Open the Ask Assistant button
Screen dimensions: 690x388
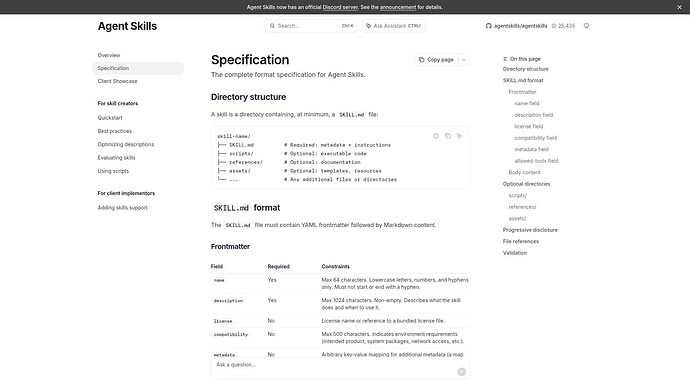pyautogui.click(x=393, y=26)
